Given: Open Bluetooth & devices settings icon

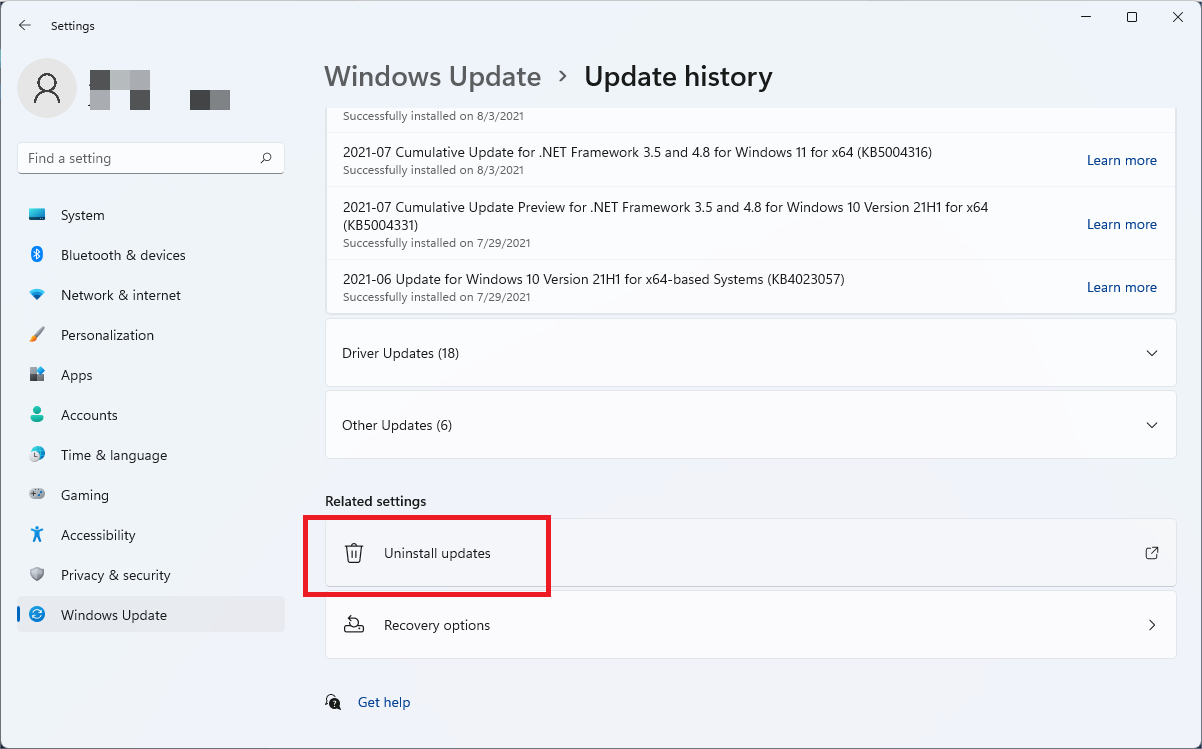Looking at the screenshot, I should [x=38, y=254].
